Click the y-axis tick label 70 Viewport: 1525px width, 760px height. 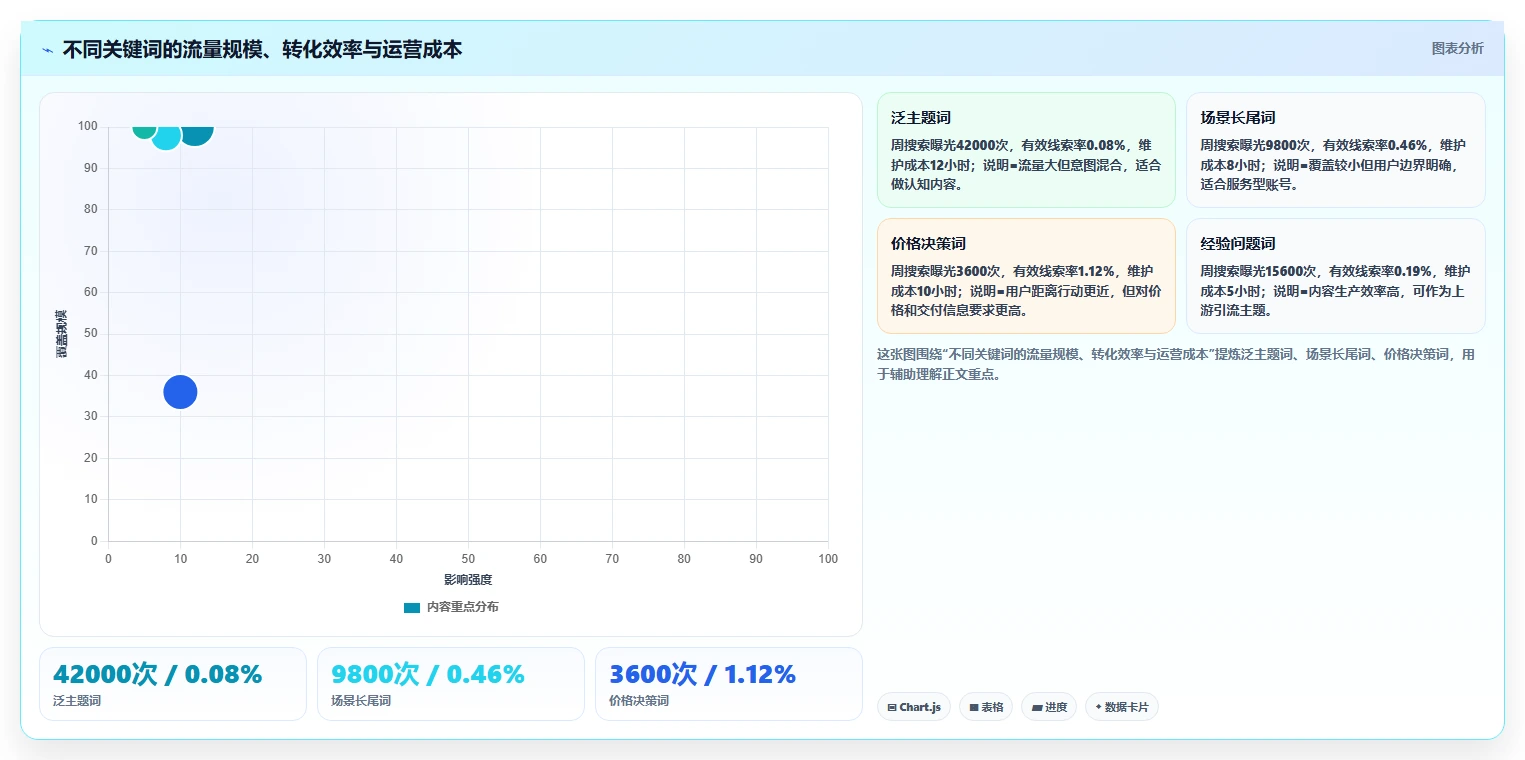(91, 251)
